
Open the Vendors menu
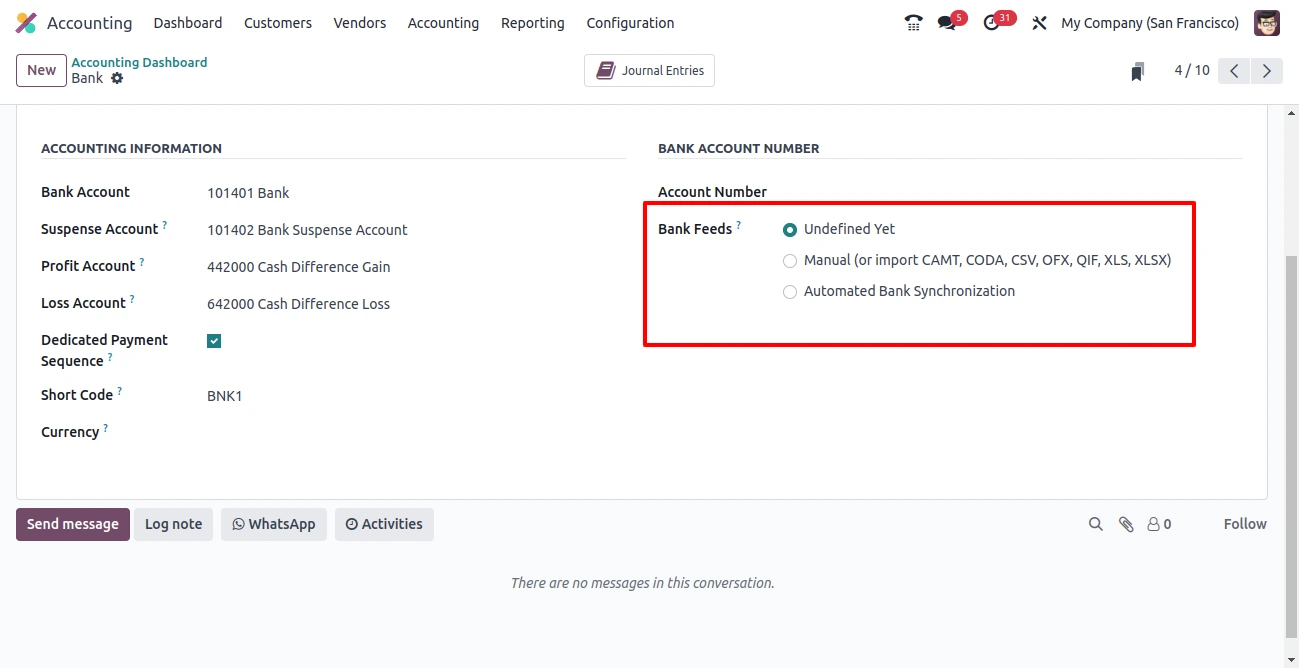pos(360,23)
